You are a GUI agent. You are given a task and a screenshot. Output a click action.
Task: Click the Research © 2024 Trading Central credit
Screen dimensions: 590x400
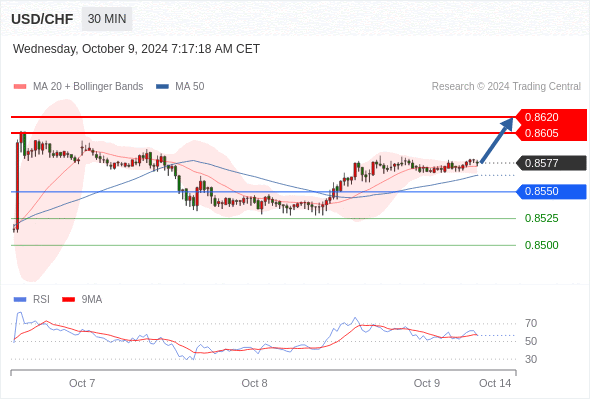[506, 87]
